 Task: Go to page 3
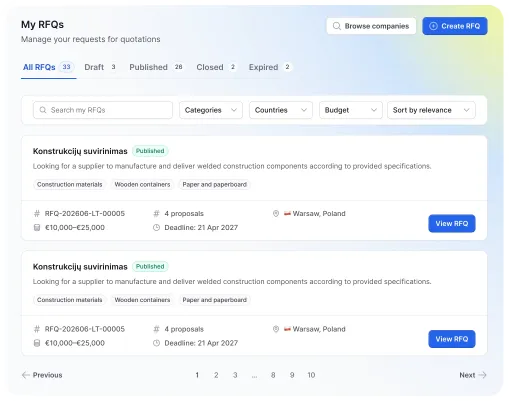point(235,375)
